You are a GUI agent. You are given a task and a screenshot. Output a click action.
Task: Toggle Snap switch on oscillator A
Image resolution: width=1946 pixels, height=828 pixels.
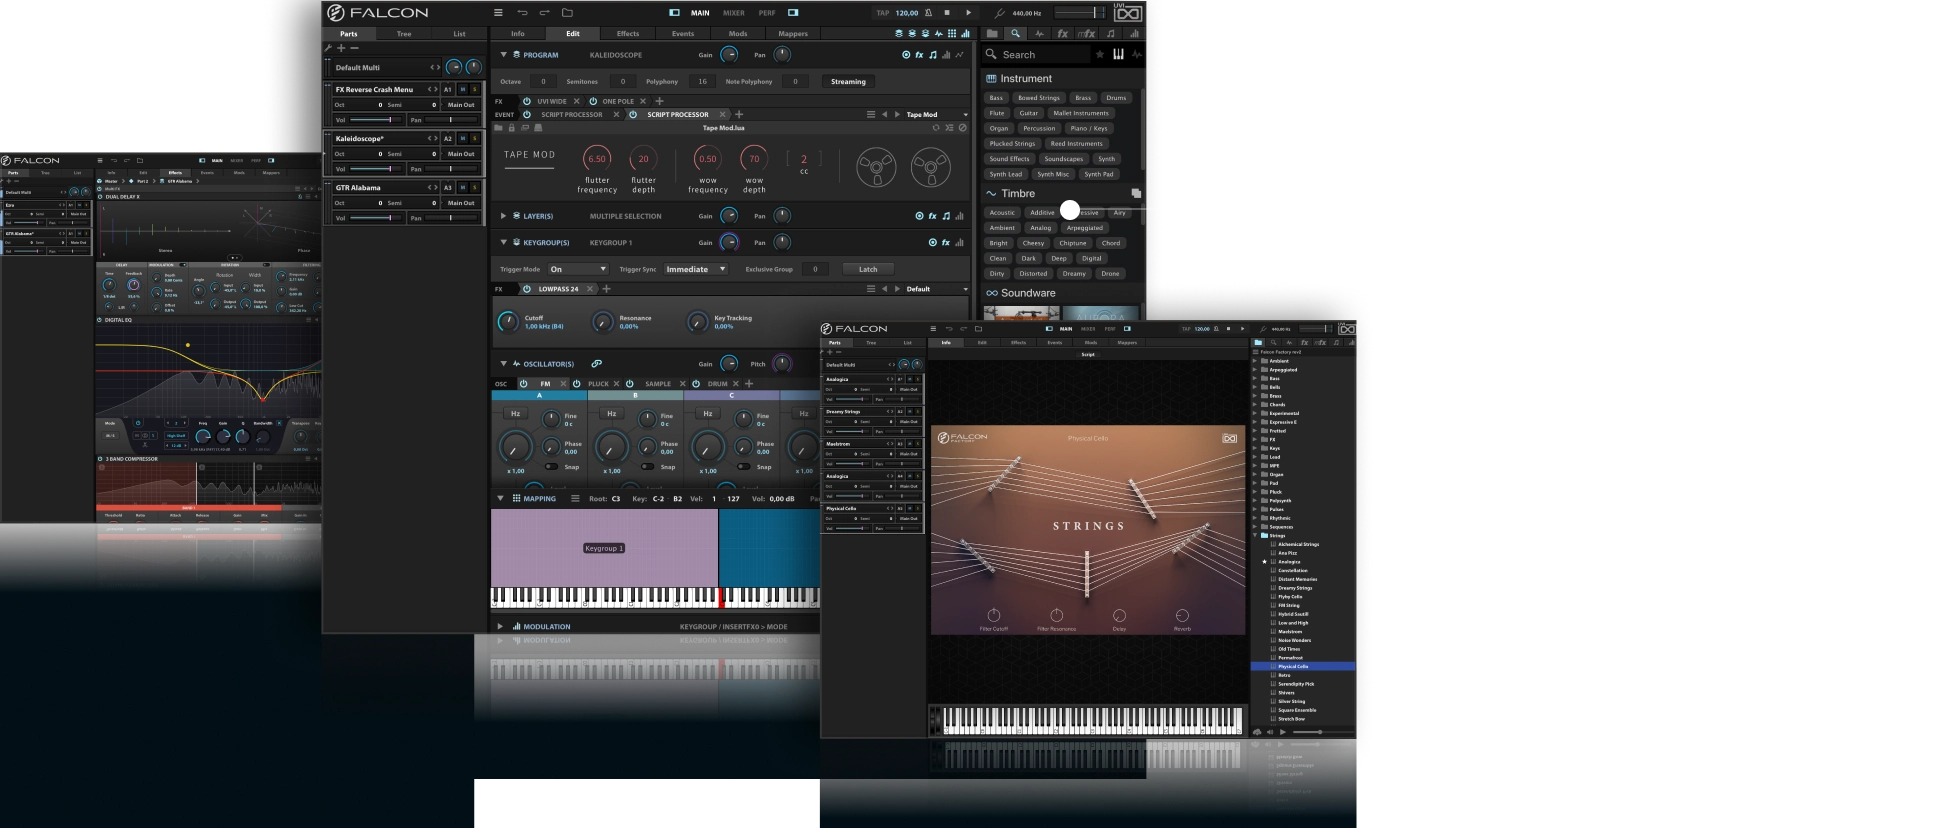click(x=550, y=466)
